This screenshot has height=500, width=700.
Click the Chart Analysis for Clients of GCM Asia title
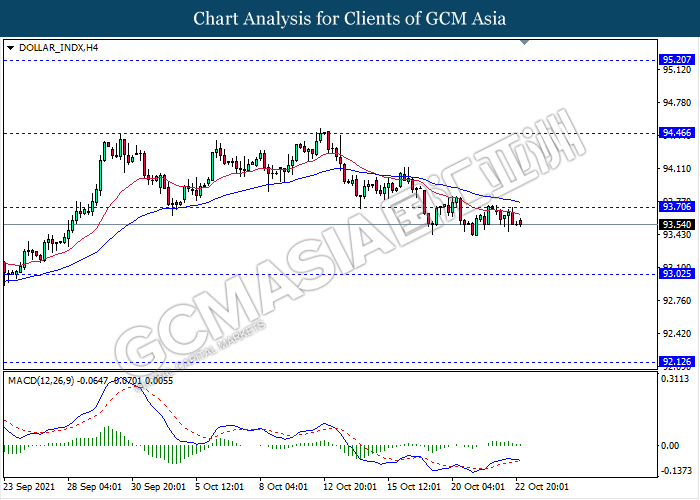pos(350,18)
